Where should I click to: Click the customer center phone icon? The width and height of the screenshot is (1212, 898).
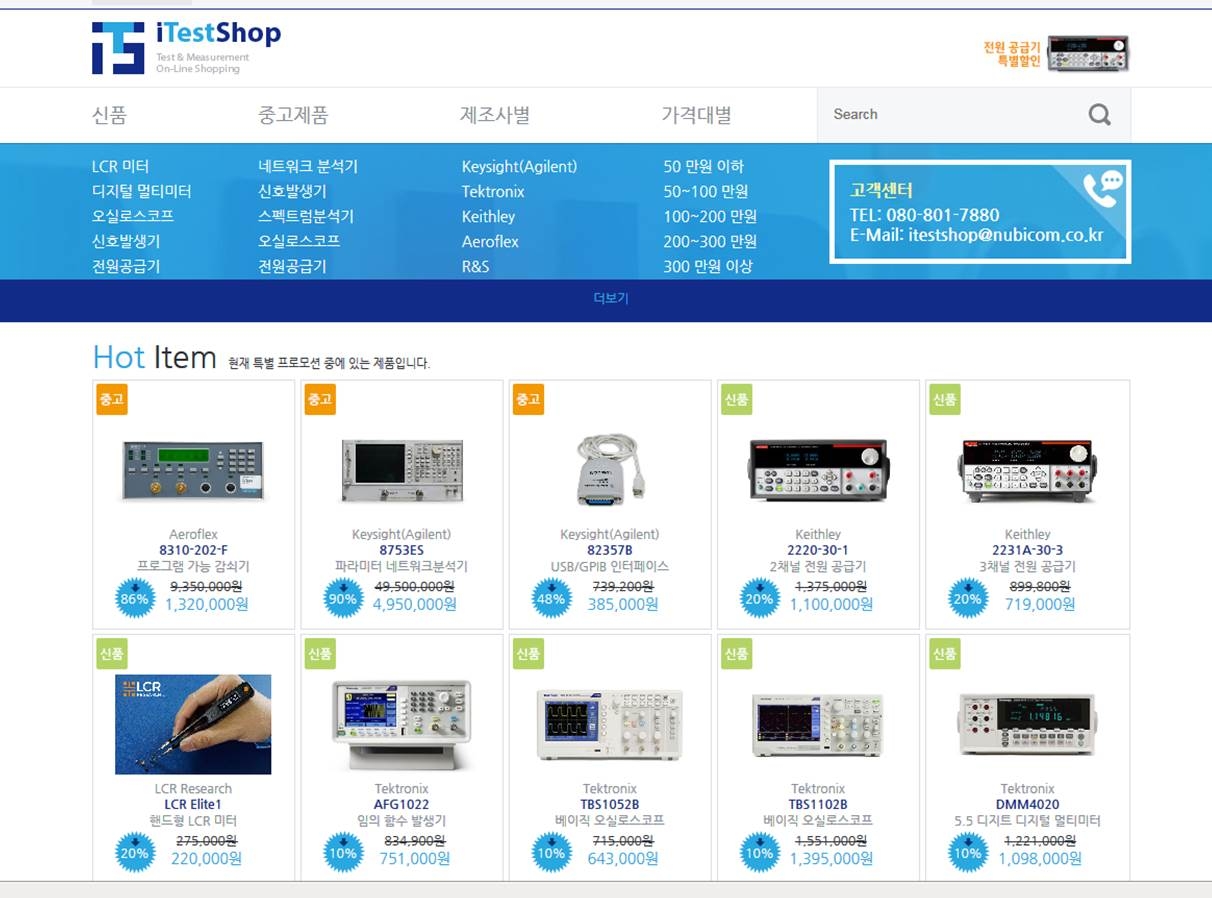[x=1102, y=187]
